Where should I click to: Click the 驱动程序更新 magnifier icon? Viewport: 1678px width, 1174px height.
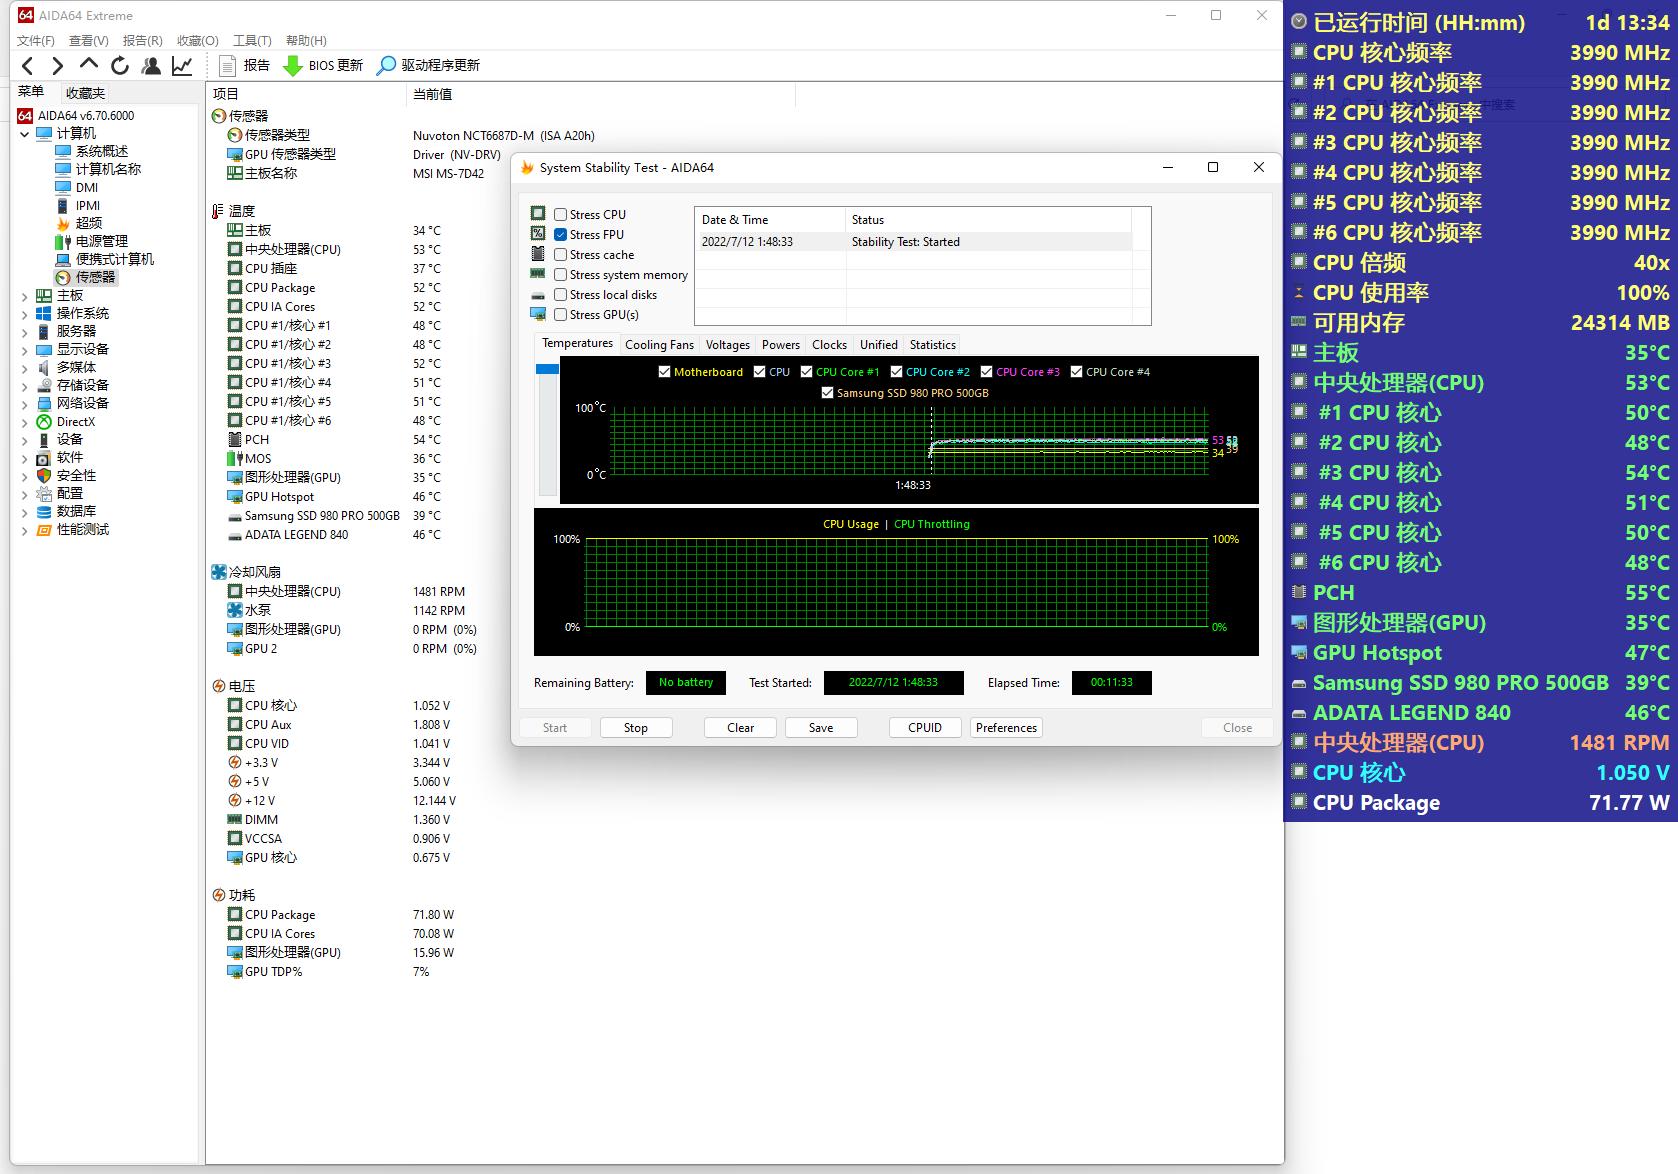tap(386, 66)
